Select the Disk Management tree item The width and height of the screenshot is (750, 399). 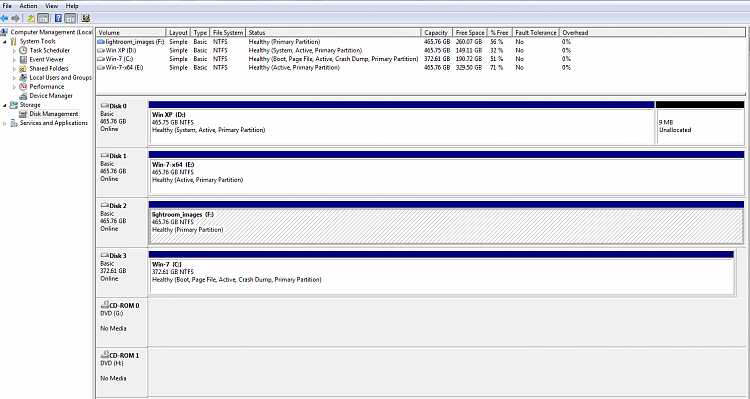pyautogui.click(x=54, y=114)
